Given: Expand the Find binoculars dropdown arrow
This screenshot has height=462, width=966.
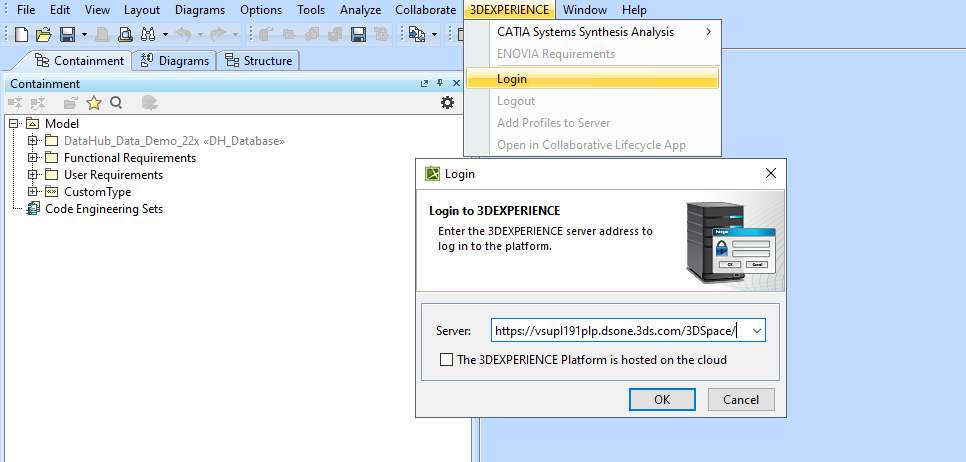Looking at the screenshot, I should [x=166, y=34].
